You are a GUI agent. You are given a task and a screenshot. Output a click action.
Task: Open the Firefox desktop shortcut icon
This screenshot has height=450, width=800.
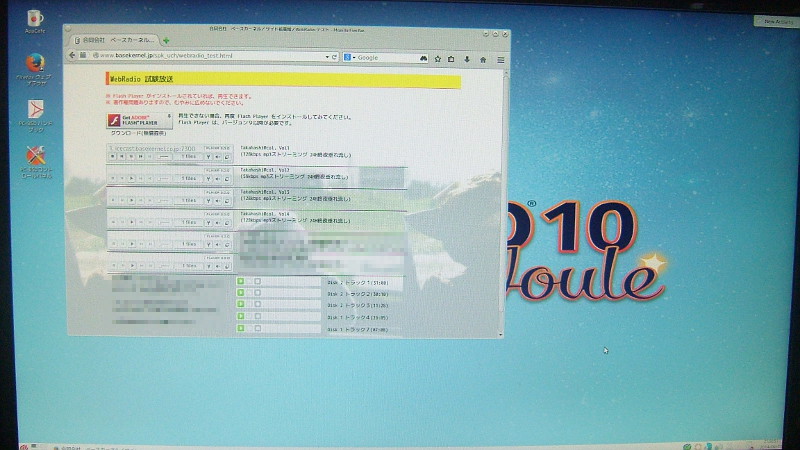click(37, 62)
